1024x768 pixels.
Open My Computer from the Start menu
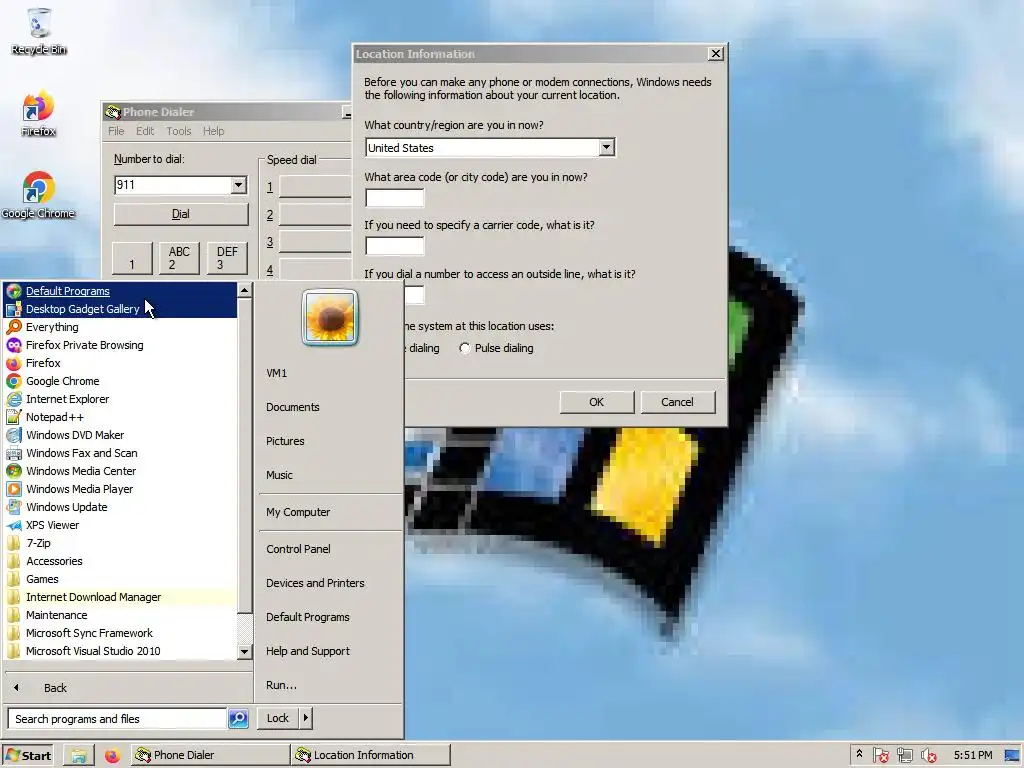[298, 513]
